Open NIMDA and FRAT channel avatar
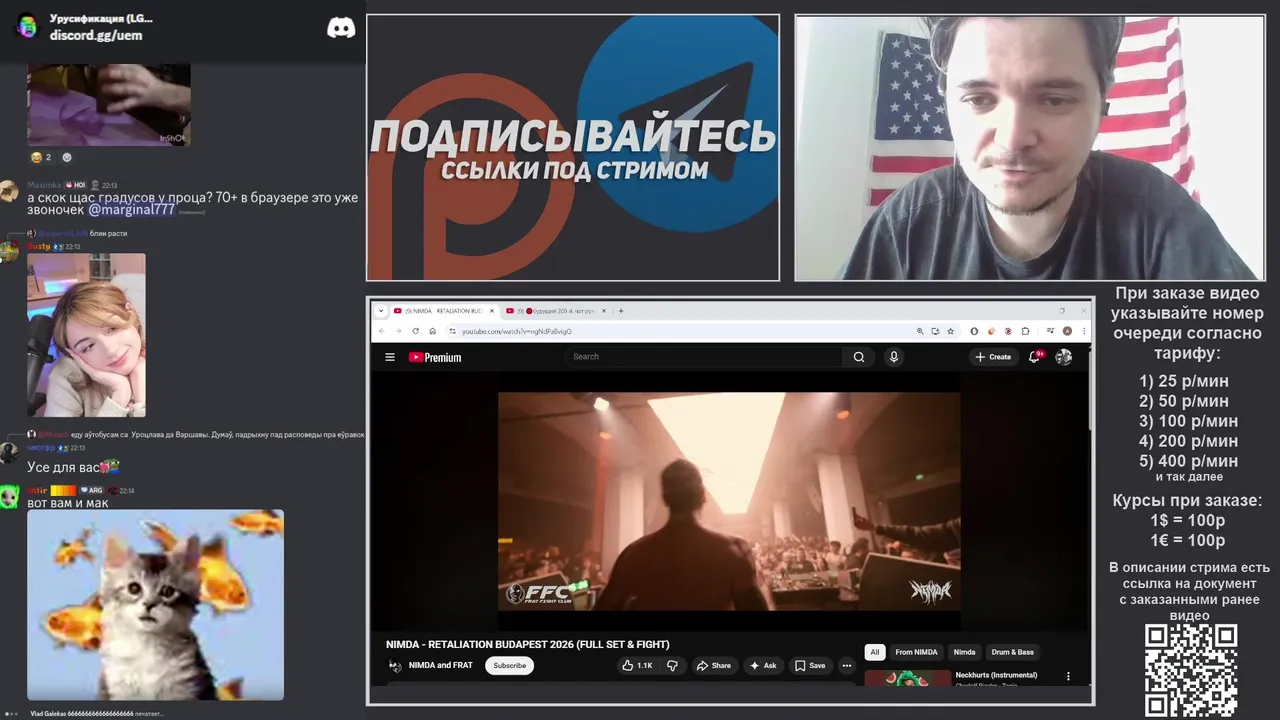Image resolution: width=1280 pixels, height=720 pixels. click(395, 666)
